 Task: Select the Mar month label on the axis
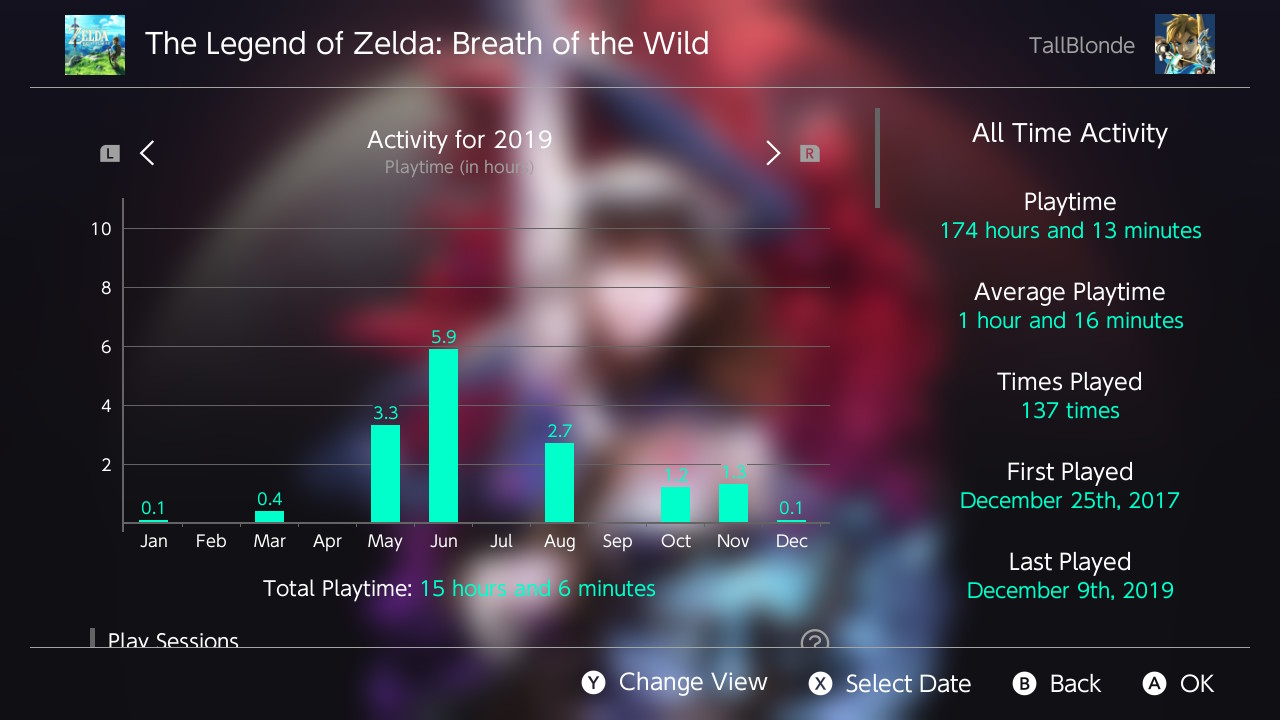tap(270, 541)
